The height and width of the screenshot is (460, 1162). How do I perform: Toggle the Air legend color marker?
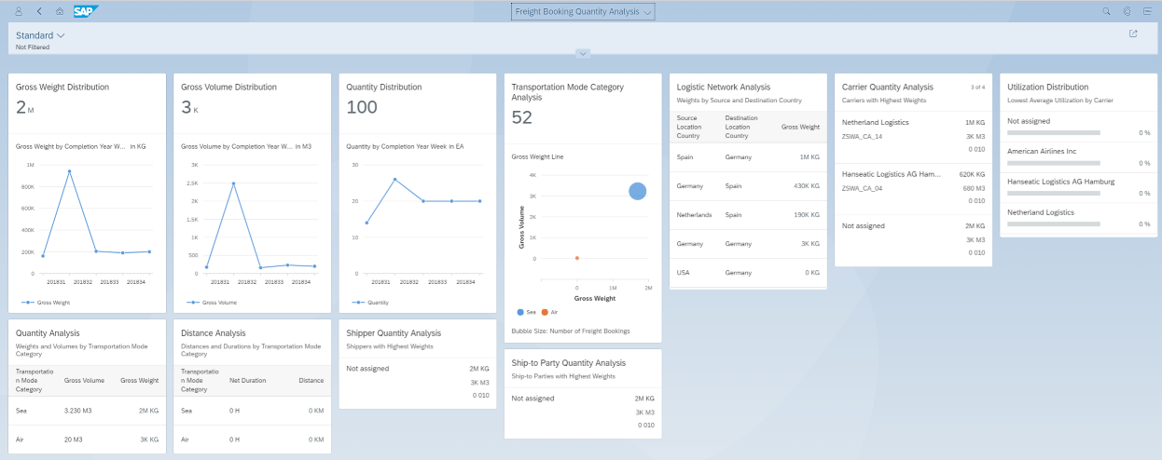(x=545, y=313)
